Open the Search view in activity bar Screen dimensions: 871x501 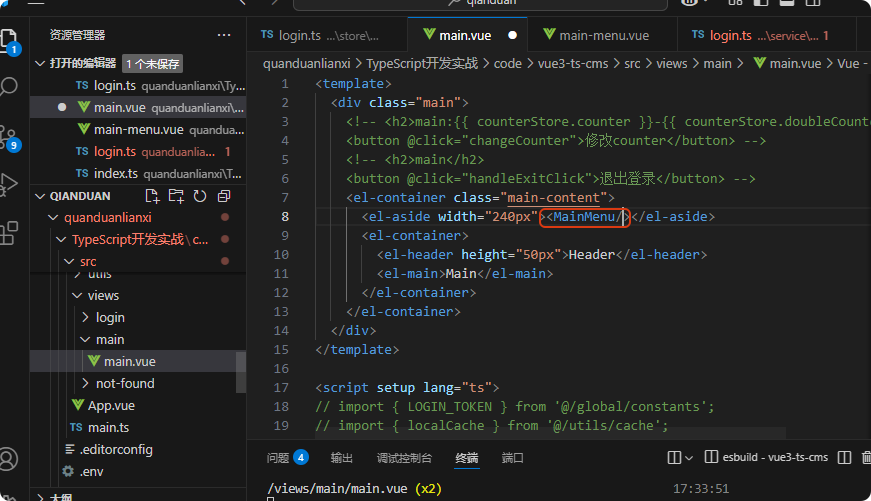pyautogui.click(x=8, y=87)
